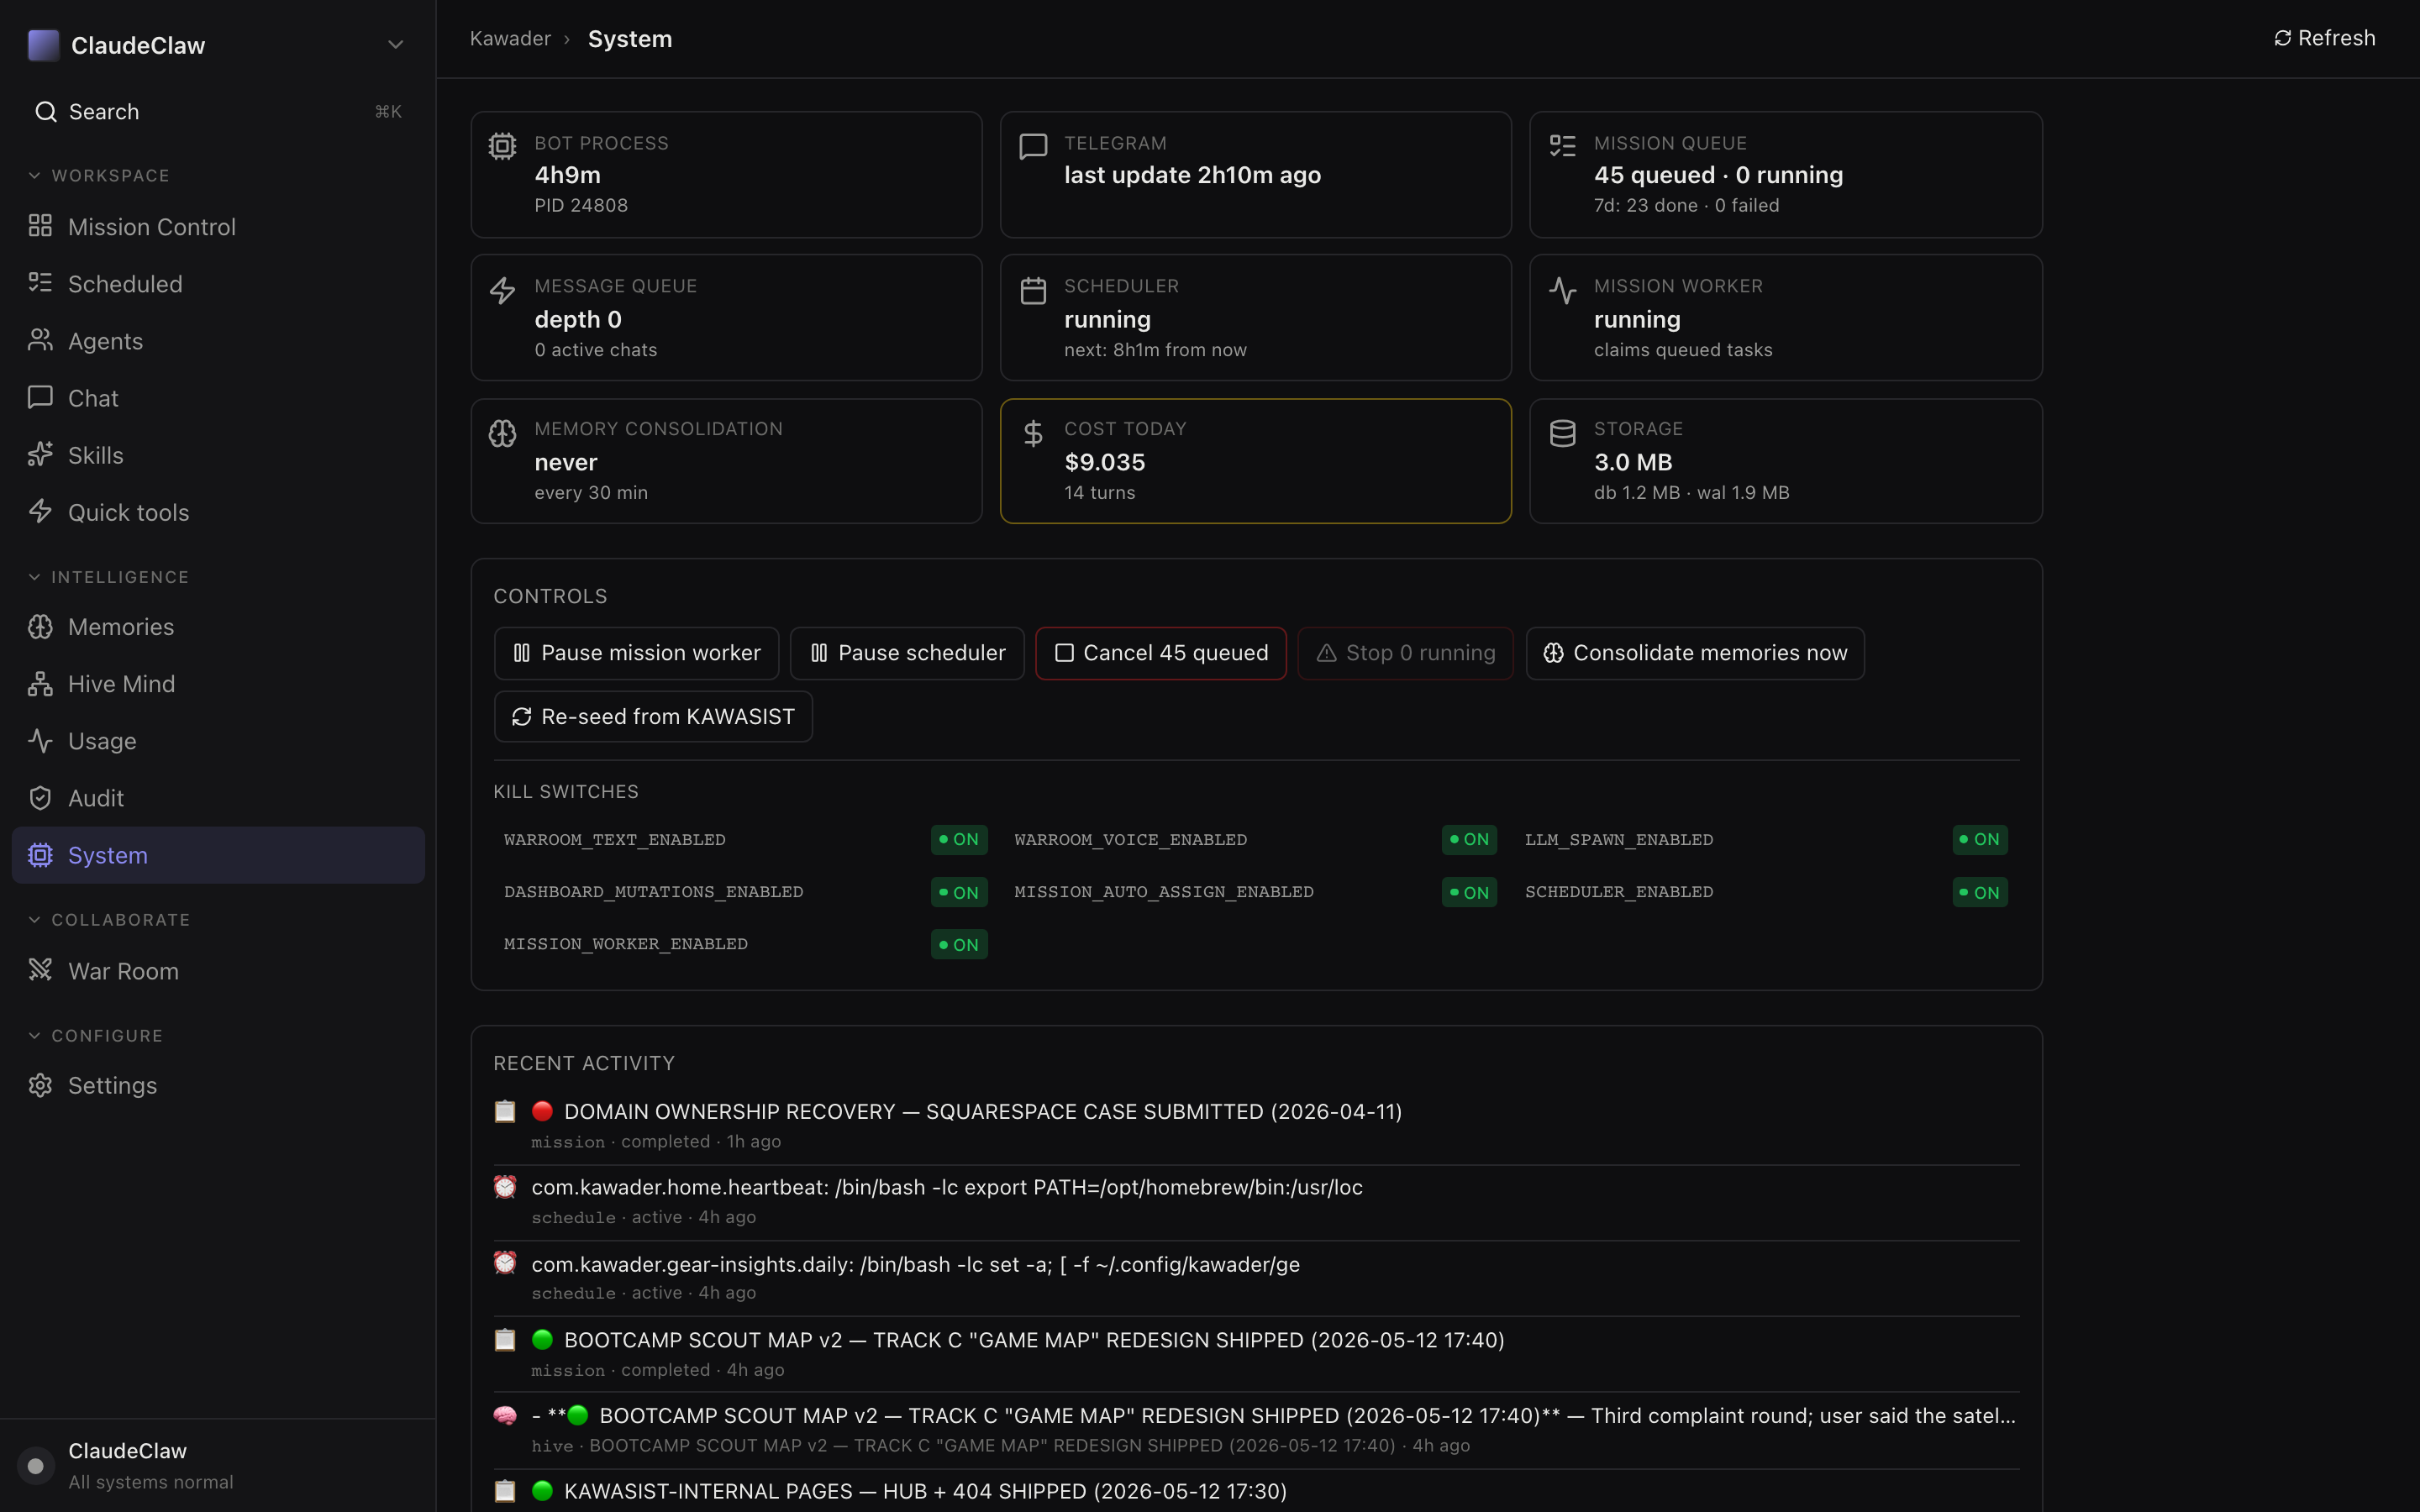This screenshot has width=2420, height=1512.
Task: Open com.kawader.gear-insights.daily schedule entry
Action: click(x=1256, y=1278)
